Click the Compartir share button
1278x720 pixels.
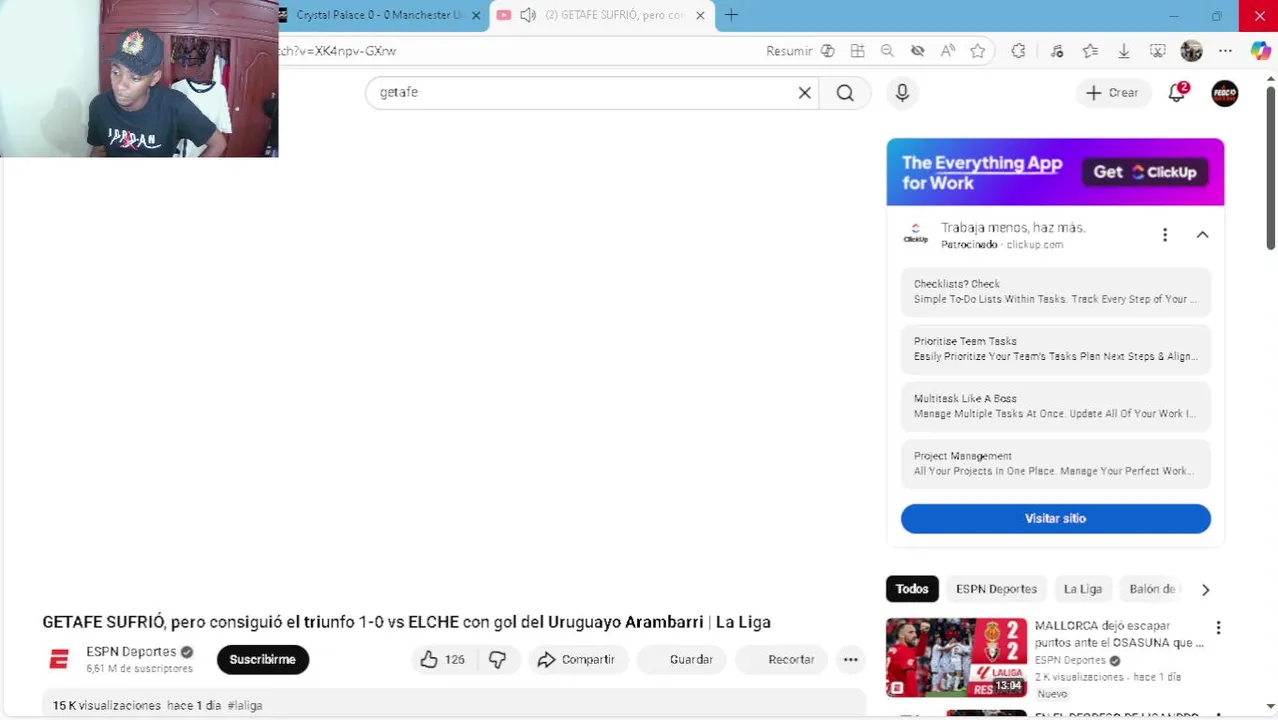tap(577, 659)
